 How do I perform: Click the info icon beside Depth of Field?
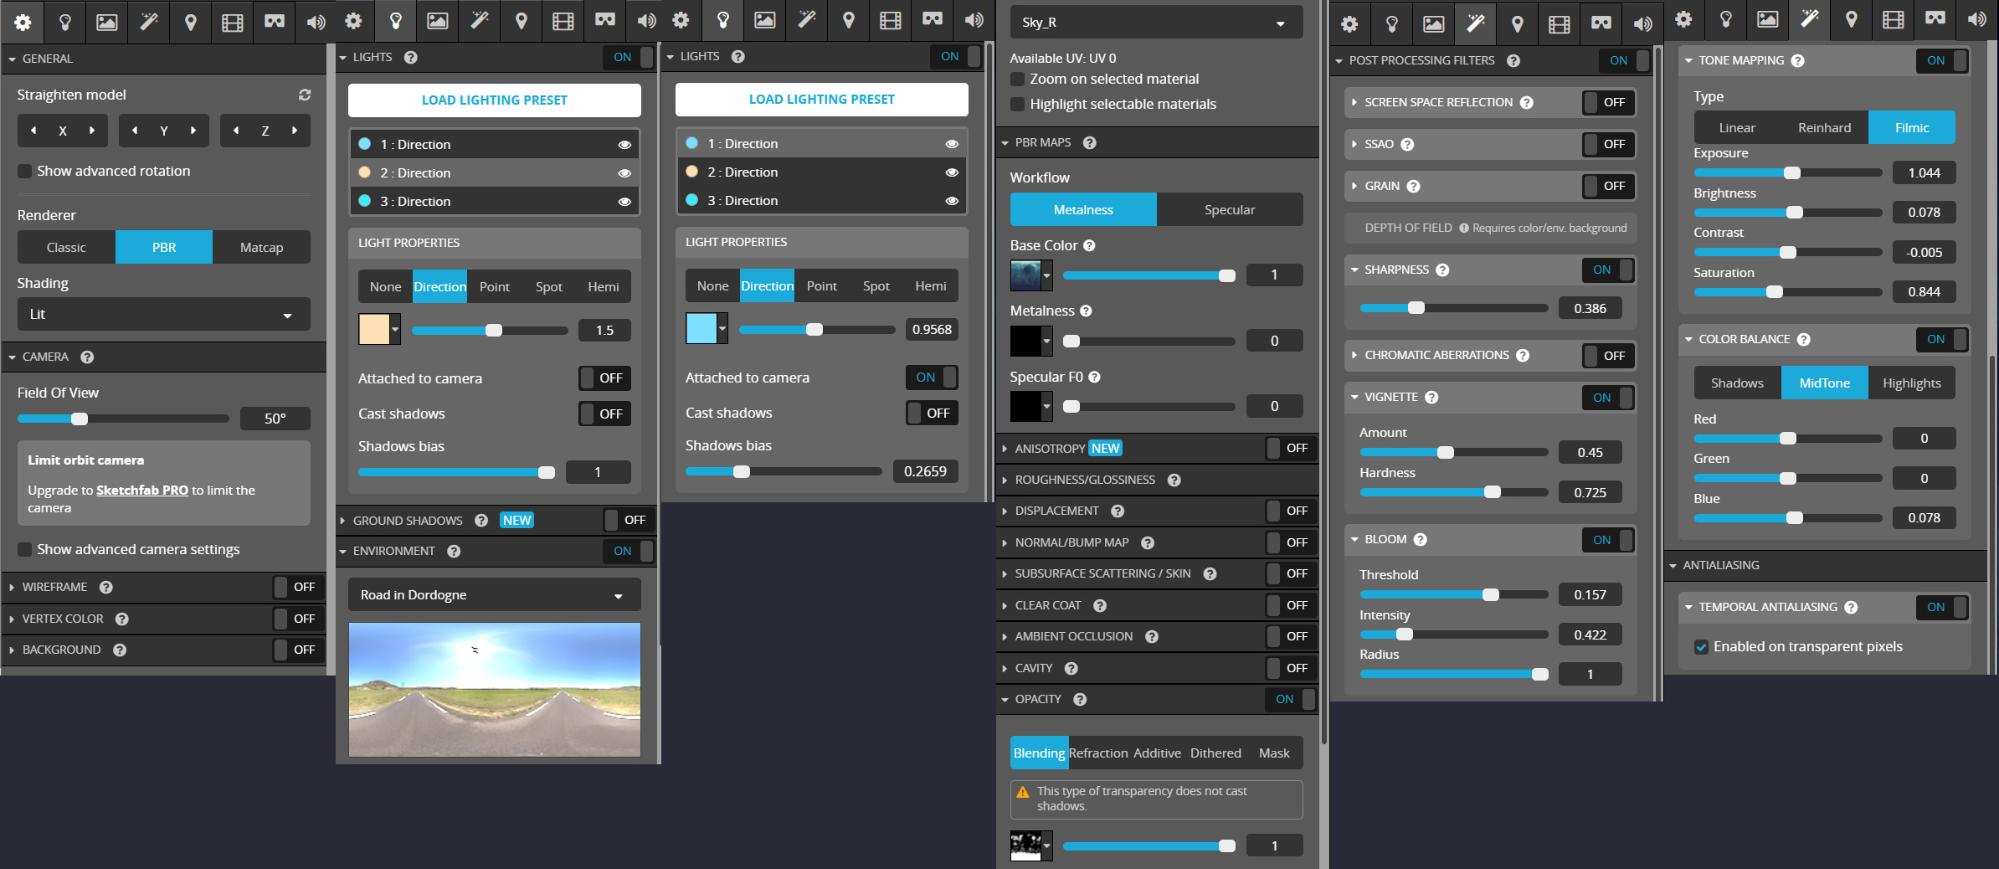1464,228
